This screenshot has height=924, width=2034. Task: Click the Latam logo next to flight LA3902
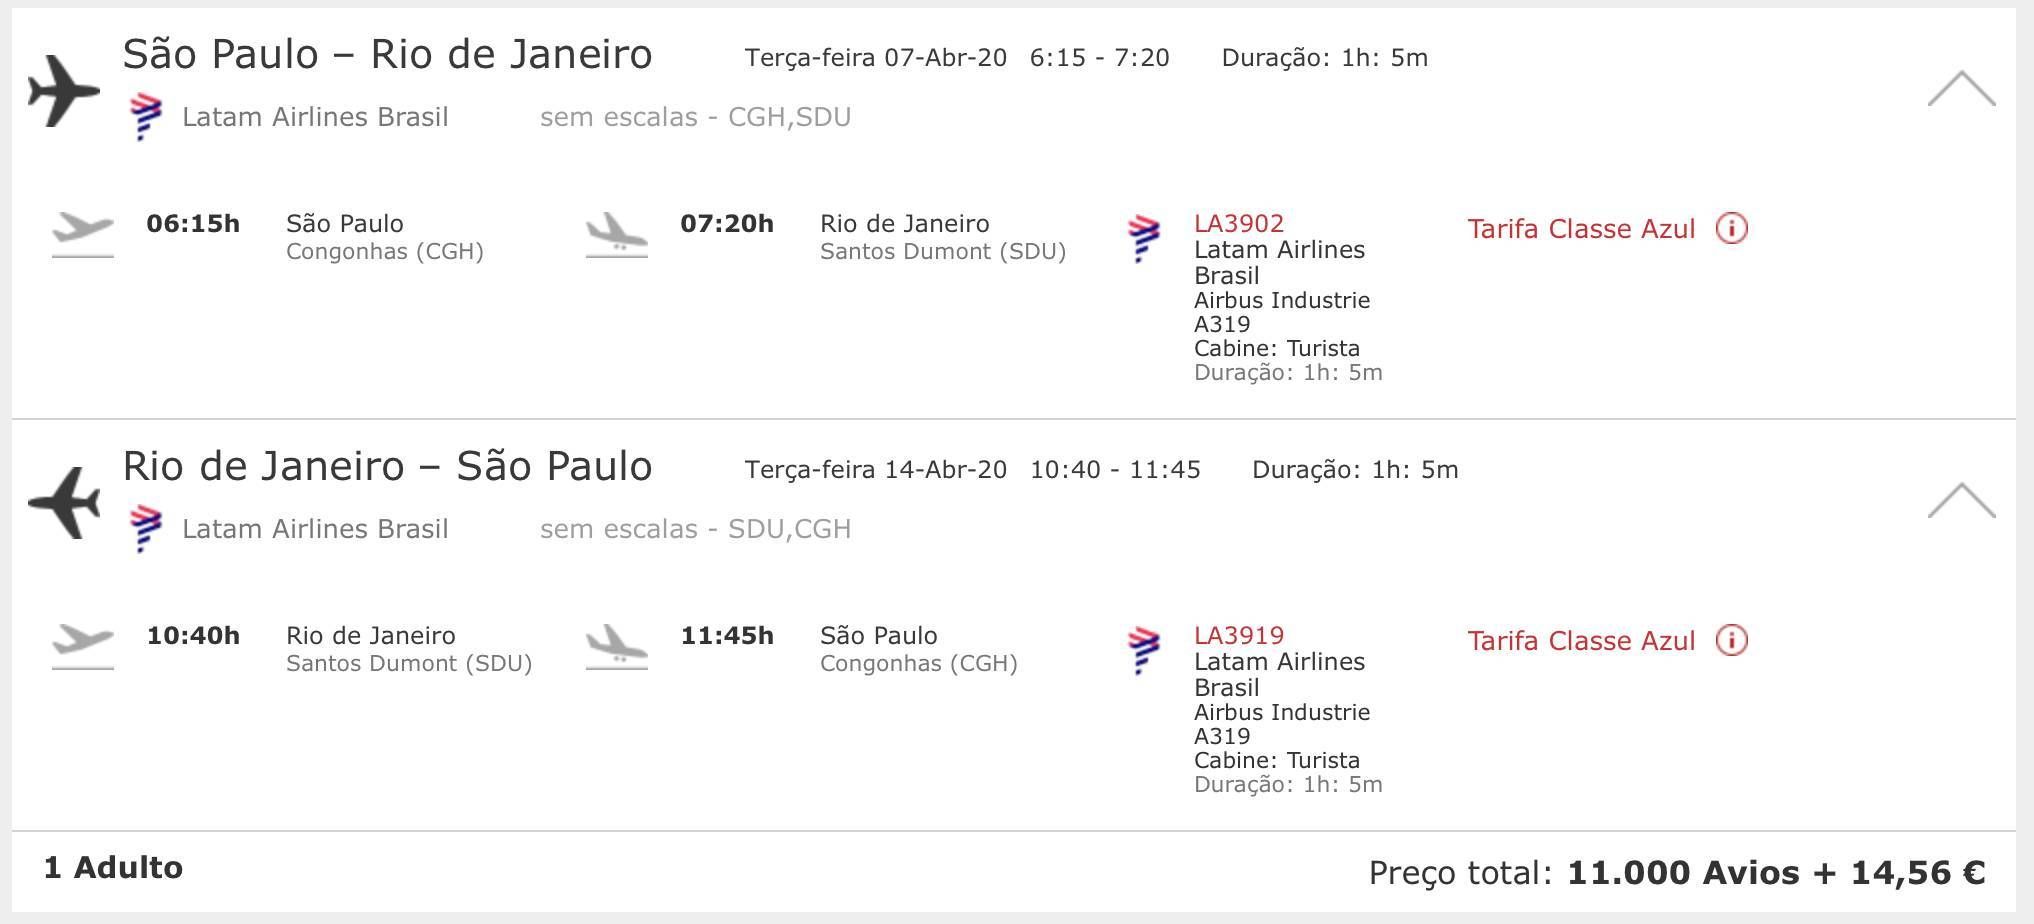click(1144, 239)
